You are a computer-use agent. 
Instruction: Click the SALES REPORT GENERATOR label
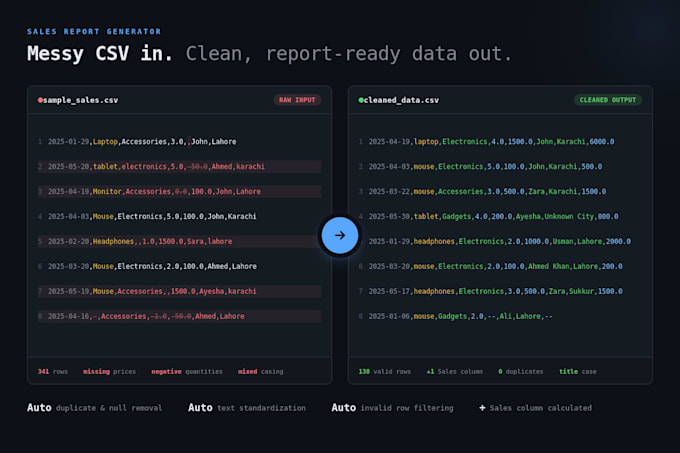click(x=94, y=32)
